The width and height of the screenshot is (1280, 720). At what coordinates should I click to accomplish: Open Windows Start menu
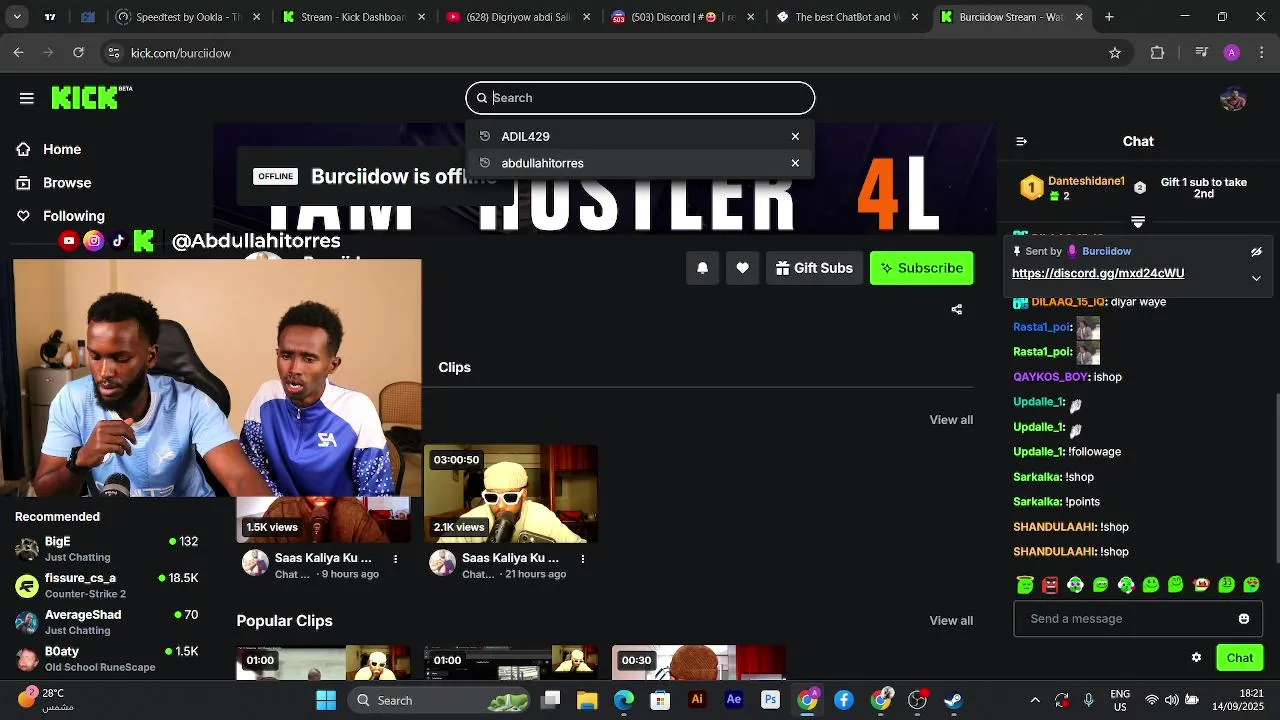click(326, 700)
